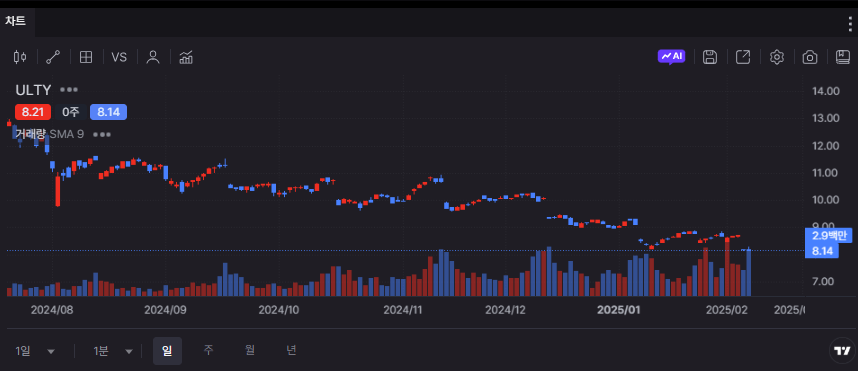Save the chart with floppy disk icon
The width and height of the screenshot is (858, 371).
[710, 57]
